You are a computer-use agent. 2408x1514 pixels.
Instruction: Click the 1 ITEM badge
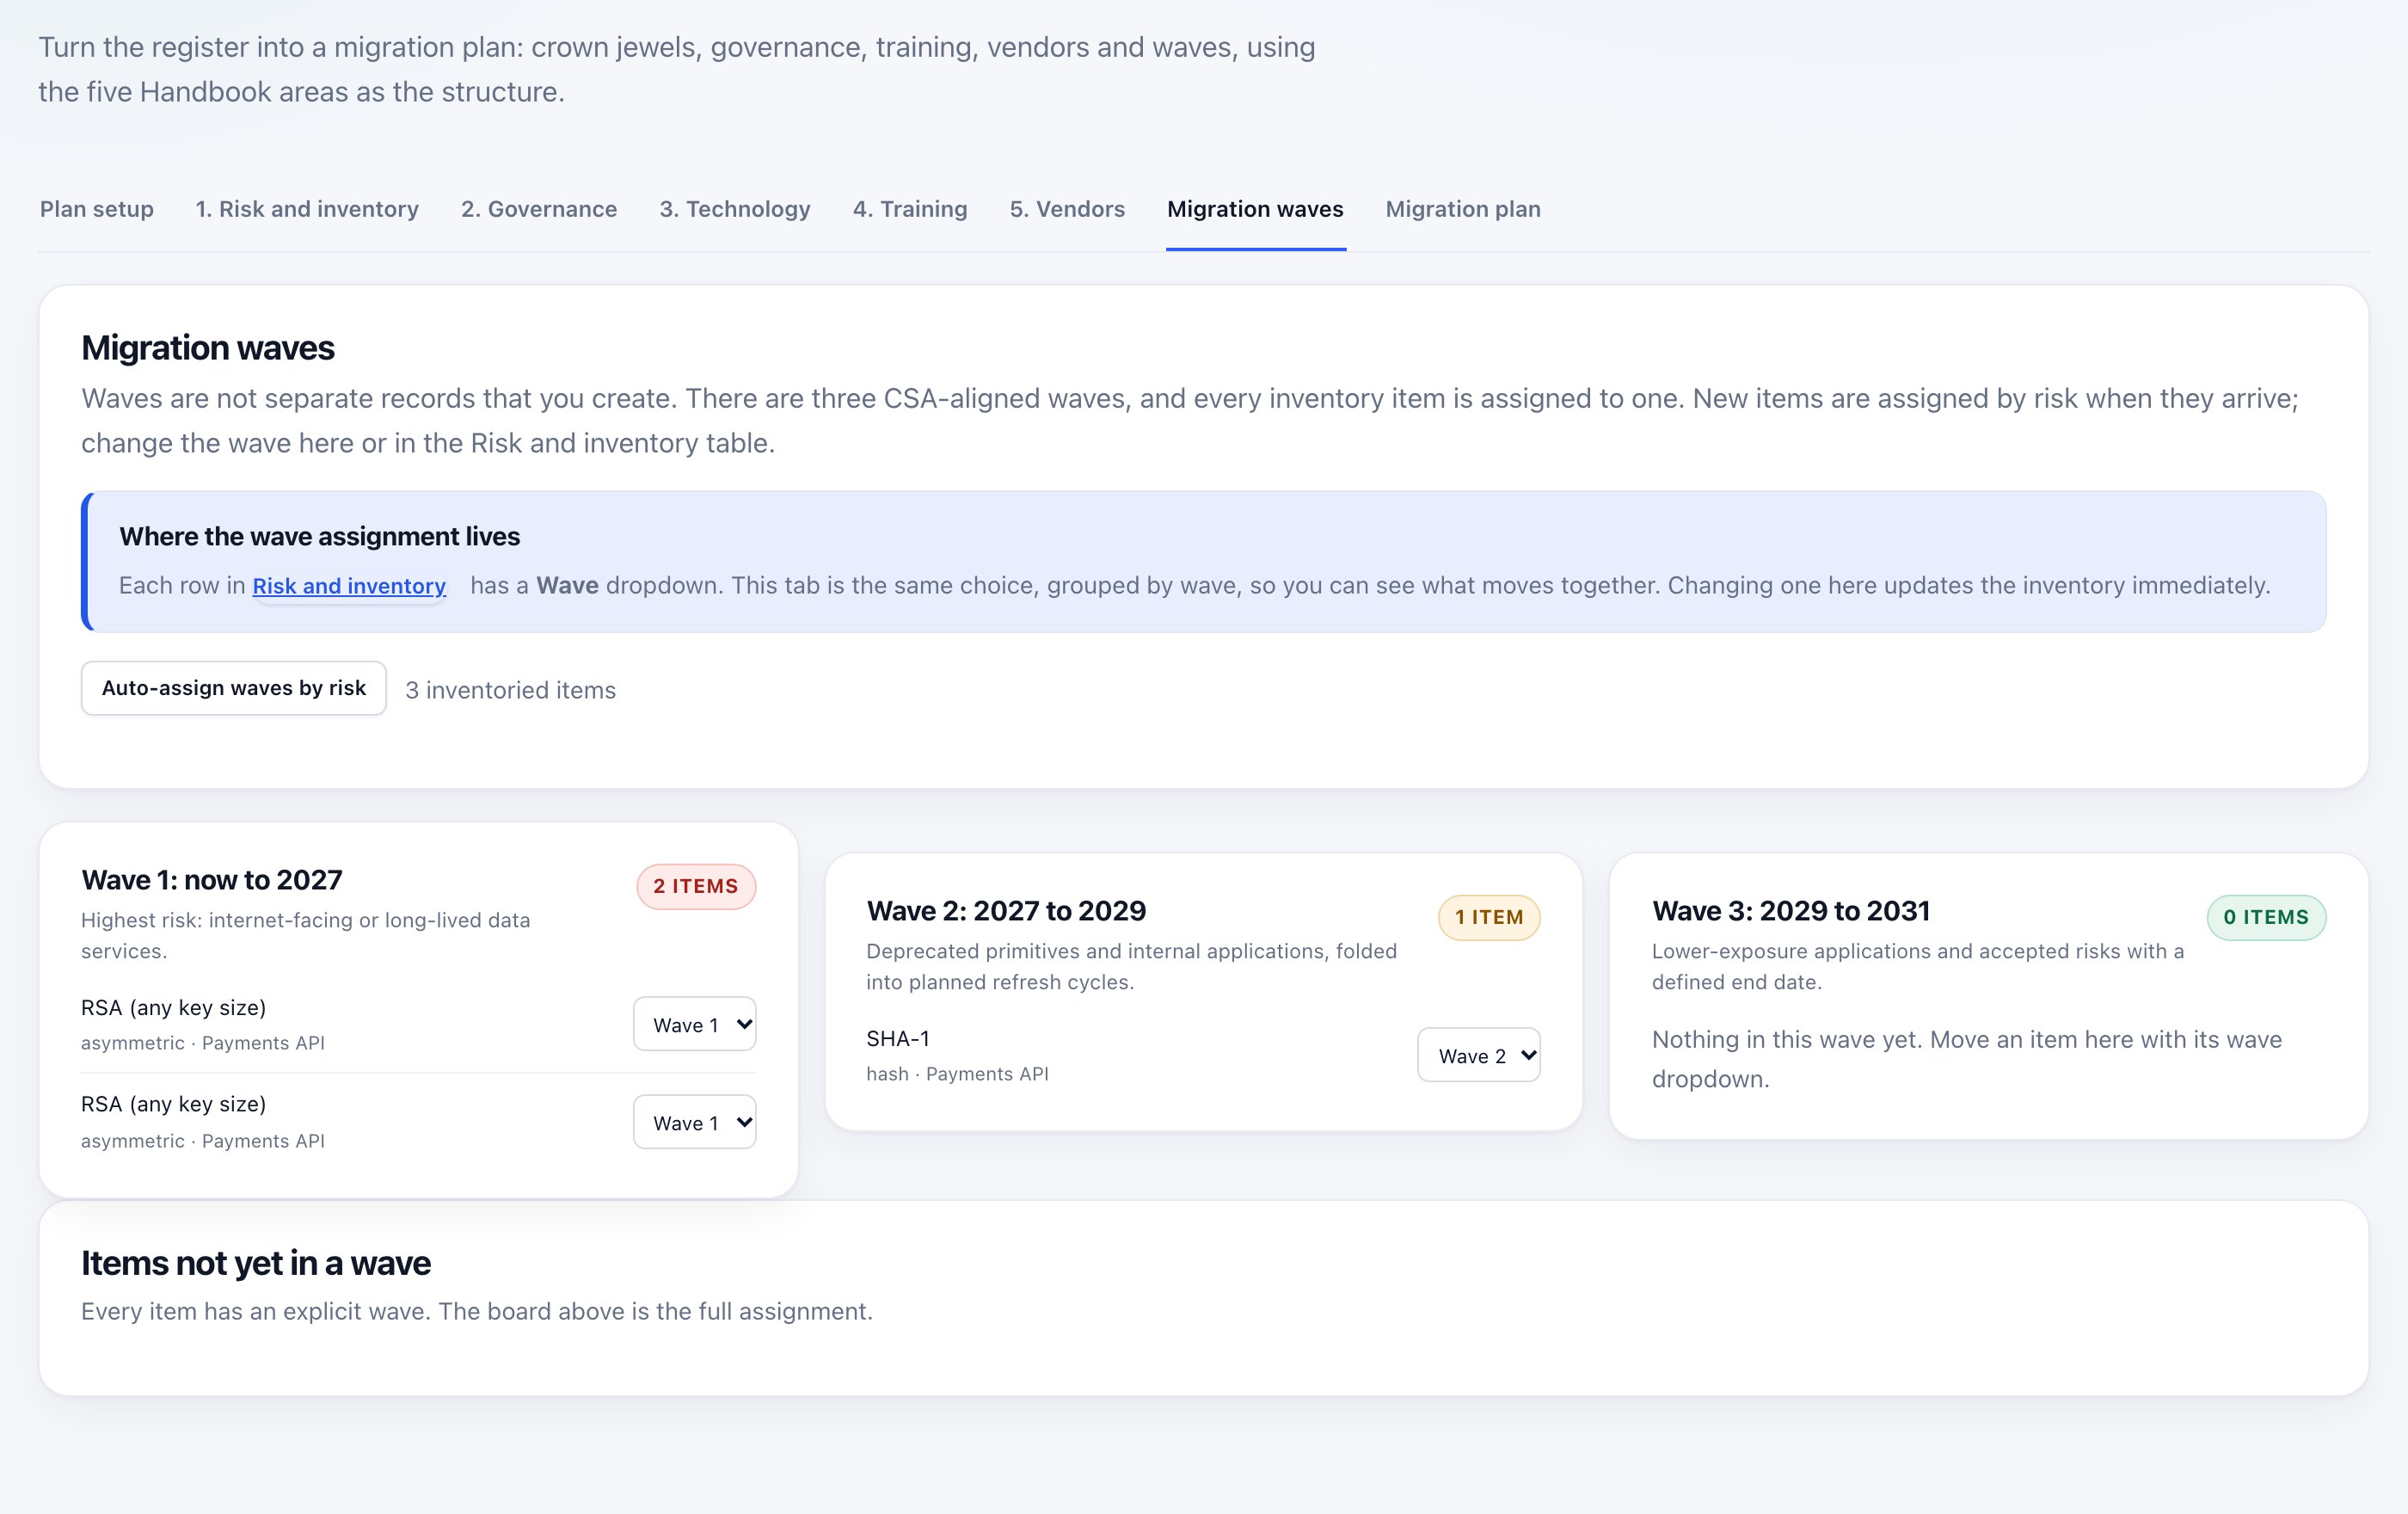point(1489,917)
